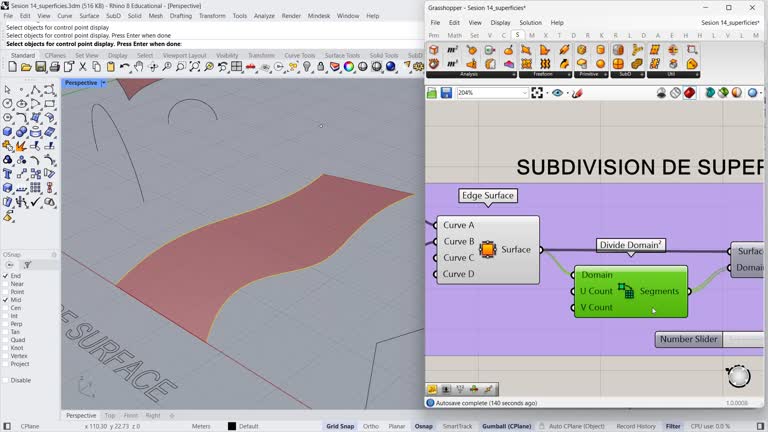Click the padlock Lock objects icon
The width and height of the screenshot is (768, 432).
(321, 67)
